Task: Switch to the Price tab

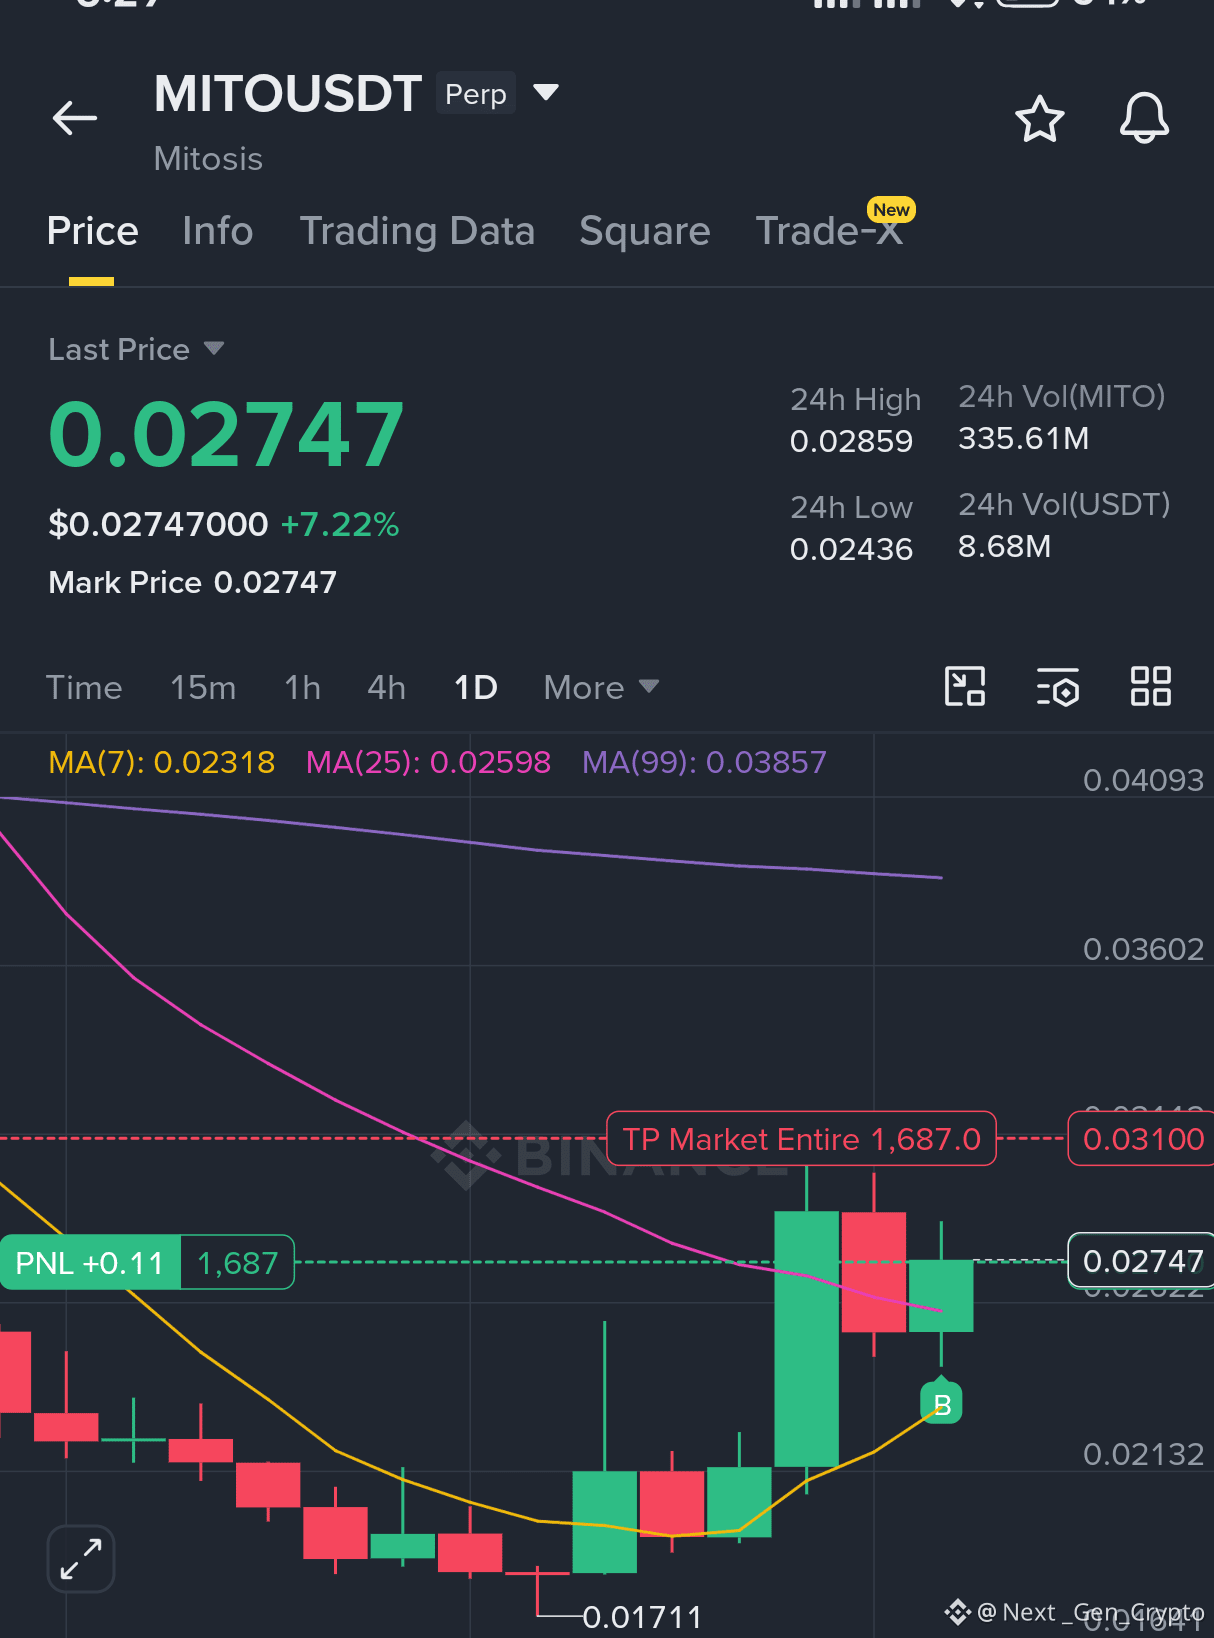Action: [93, 231]
